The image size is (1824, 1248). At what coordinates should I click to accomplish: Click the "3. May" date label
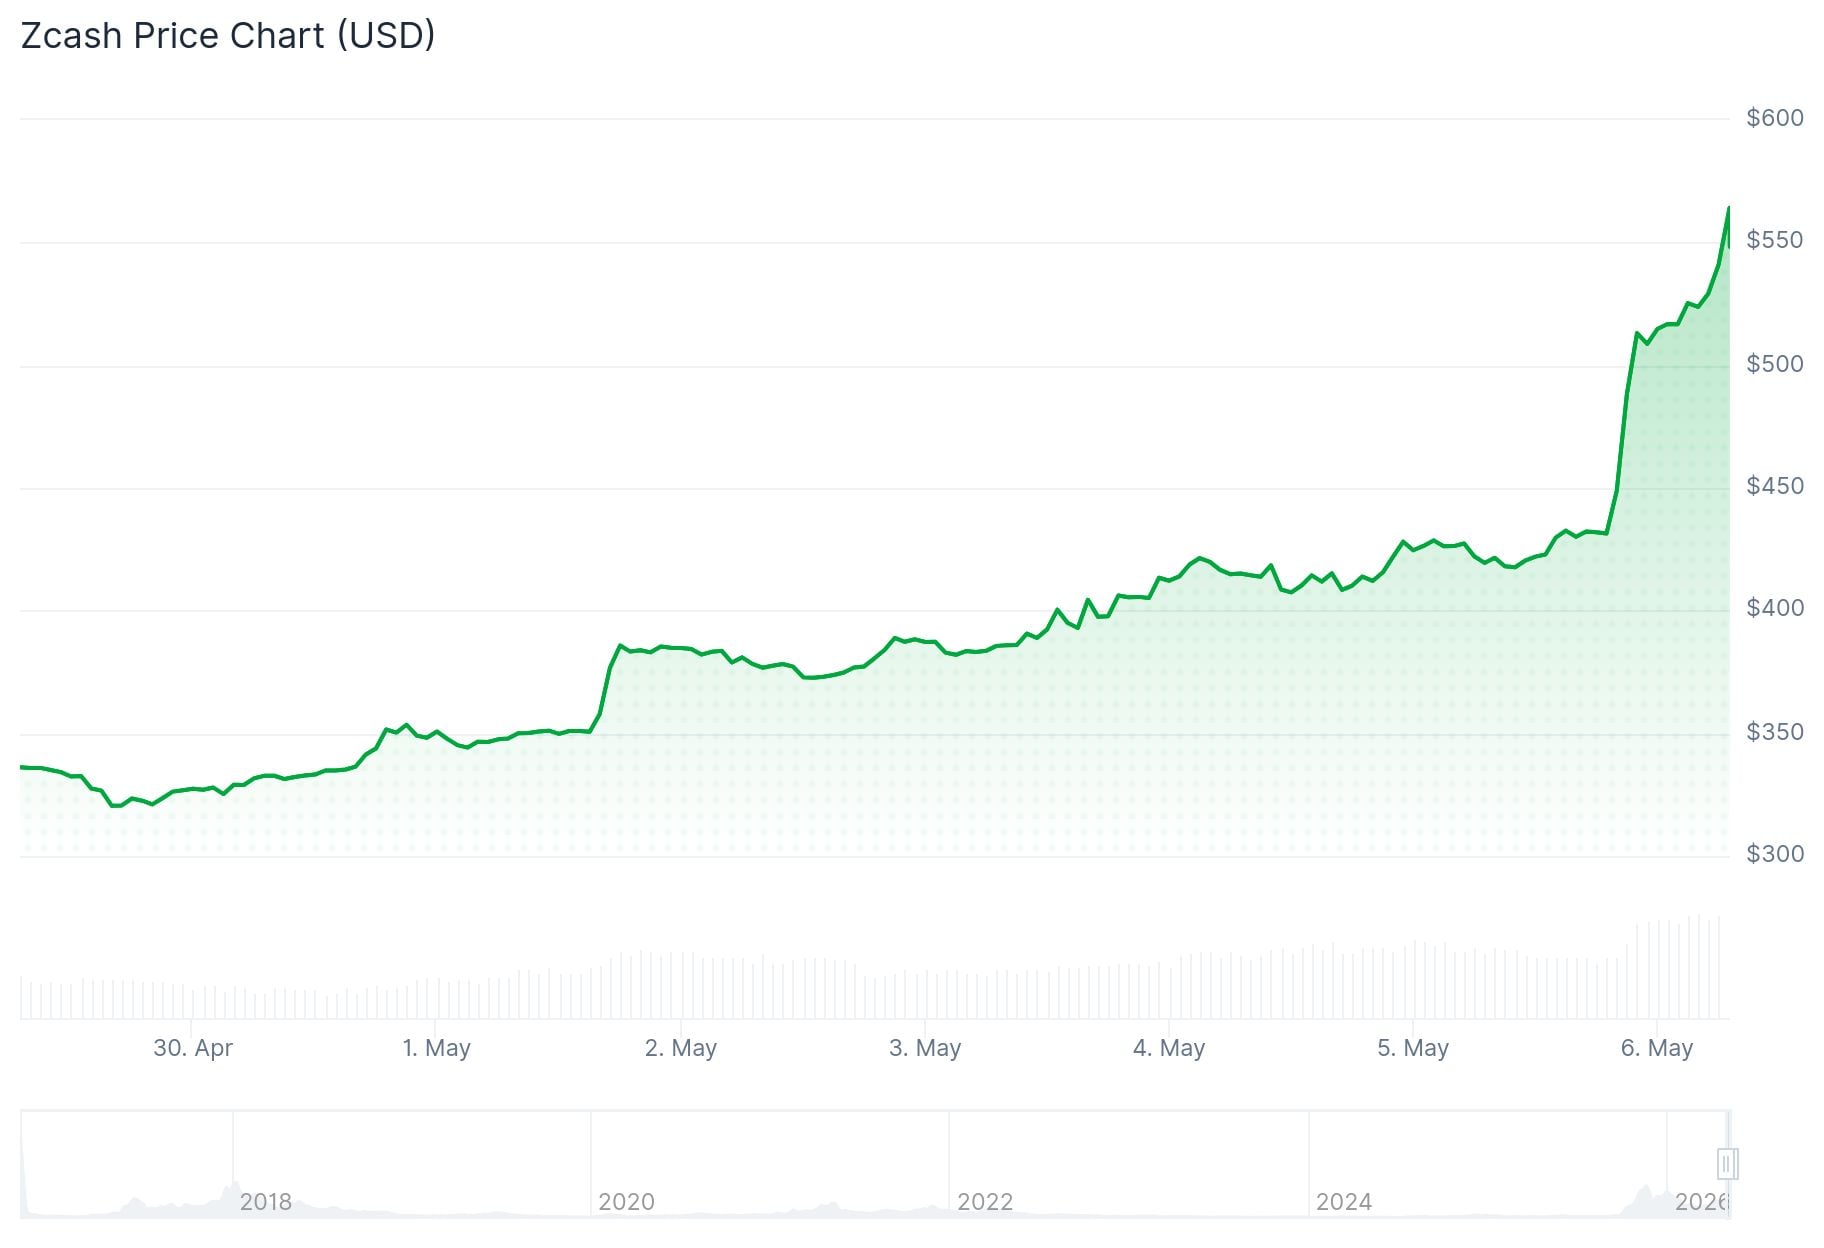point(924,1048)
